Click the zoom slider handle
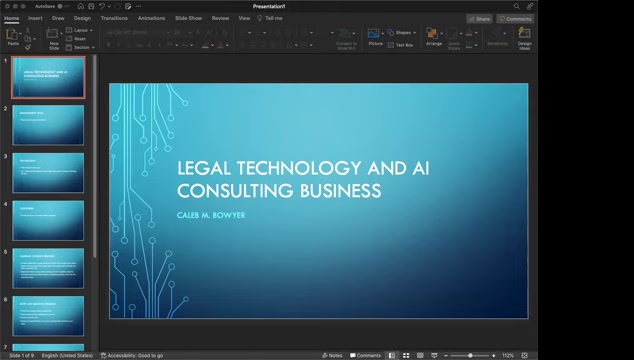This screenshot has height=360, width=634. (470, 356)
